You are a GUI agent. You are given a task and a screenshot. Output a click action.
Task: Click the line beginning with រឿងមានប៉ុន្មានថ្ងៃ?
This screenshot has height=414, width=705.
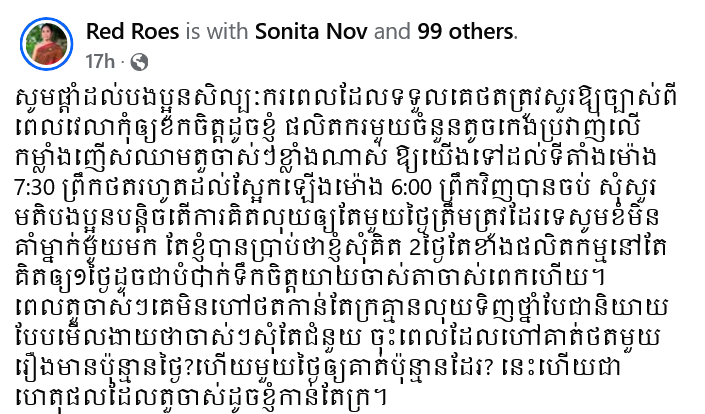click(x=318, y=368)
